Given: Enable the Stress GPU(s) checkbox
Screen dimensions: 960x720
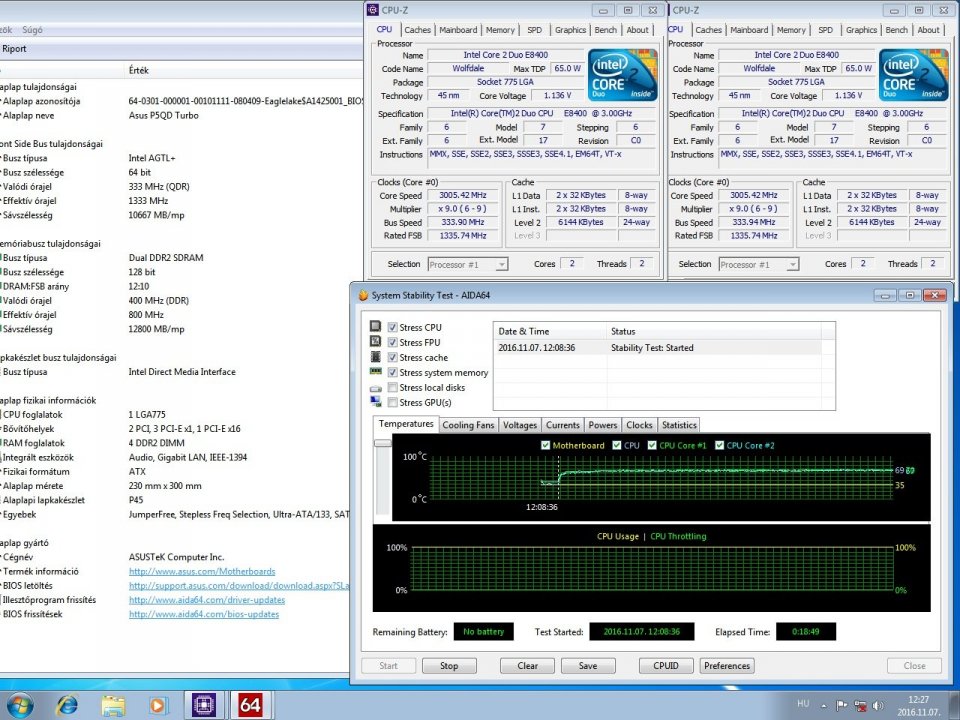Looking at the screenshot, I should [392, 403].
